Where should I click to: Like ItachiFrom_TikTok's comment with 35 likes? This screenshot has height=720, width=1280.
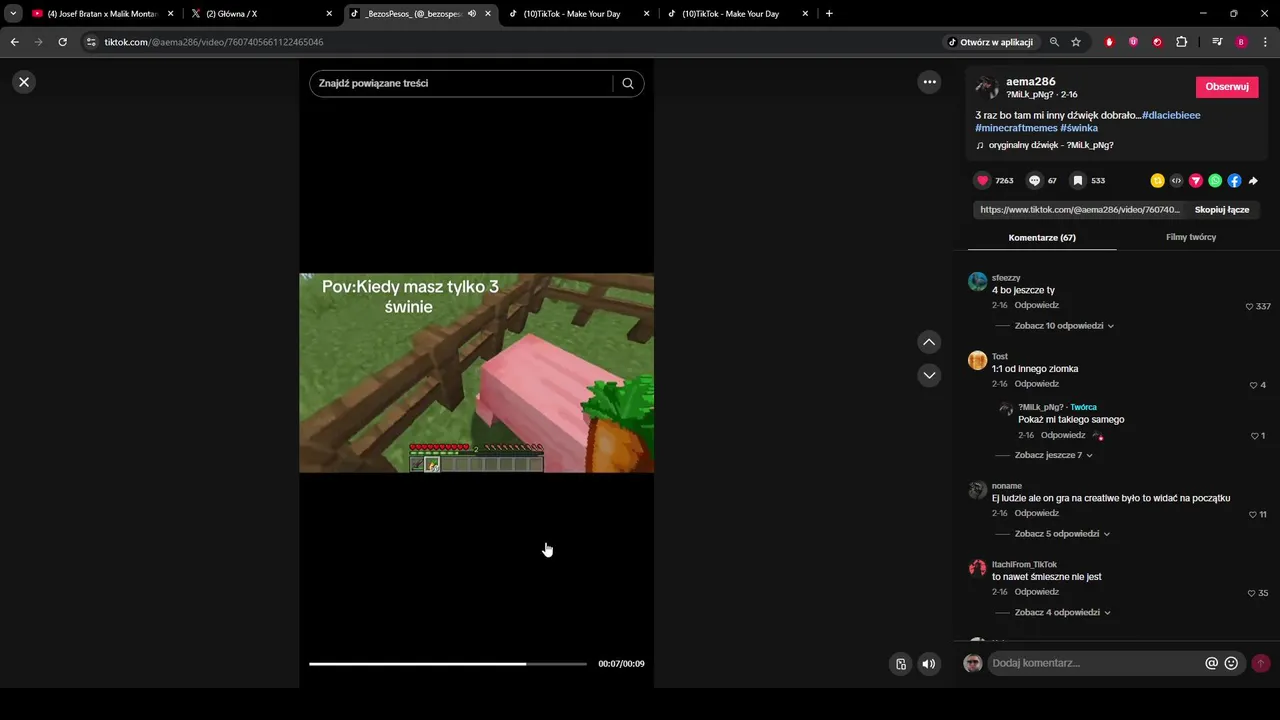click(x=1251, y=593)
